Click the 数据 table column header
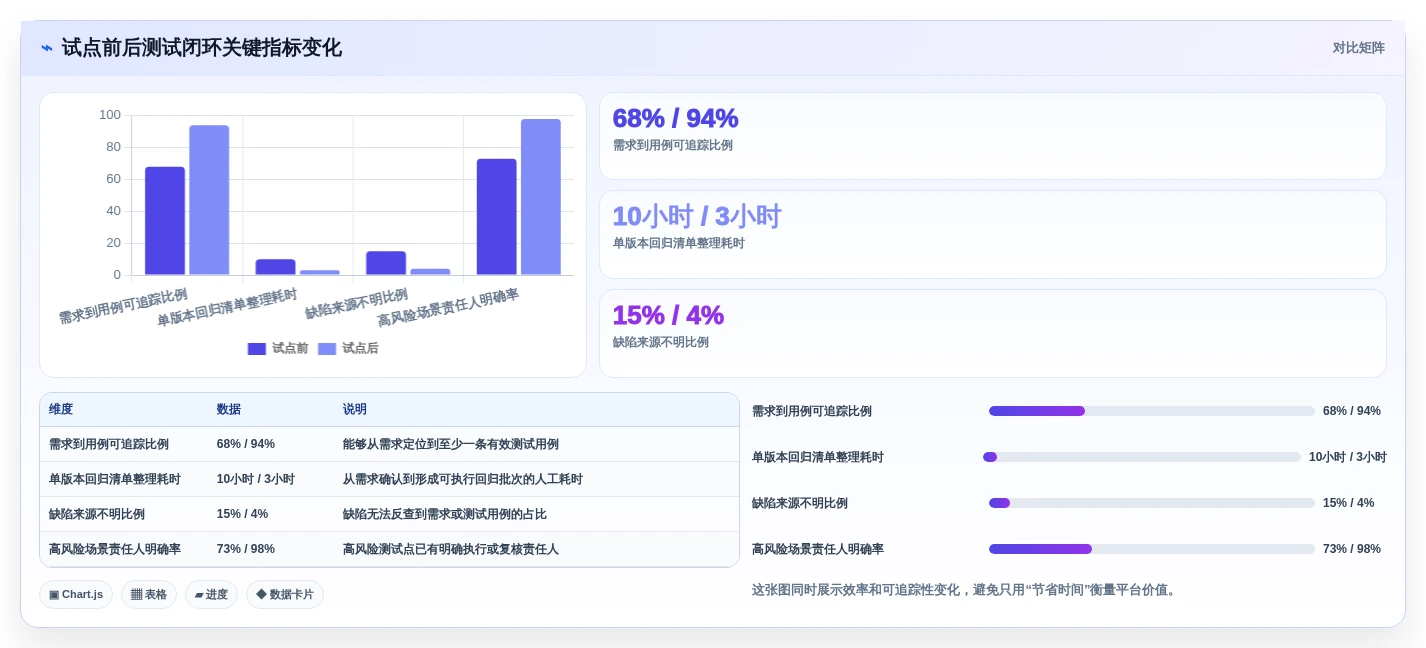Viewport: 1426px width, 648px height. pos(229,410)
